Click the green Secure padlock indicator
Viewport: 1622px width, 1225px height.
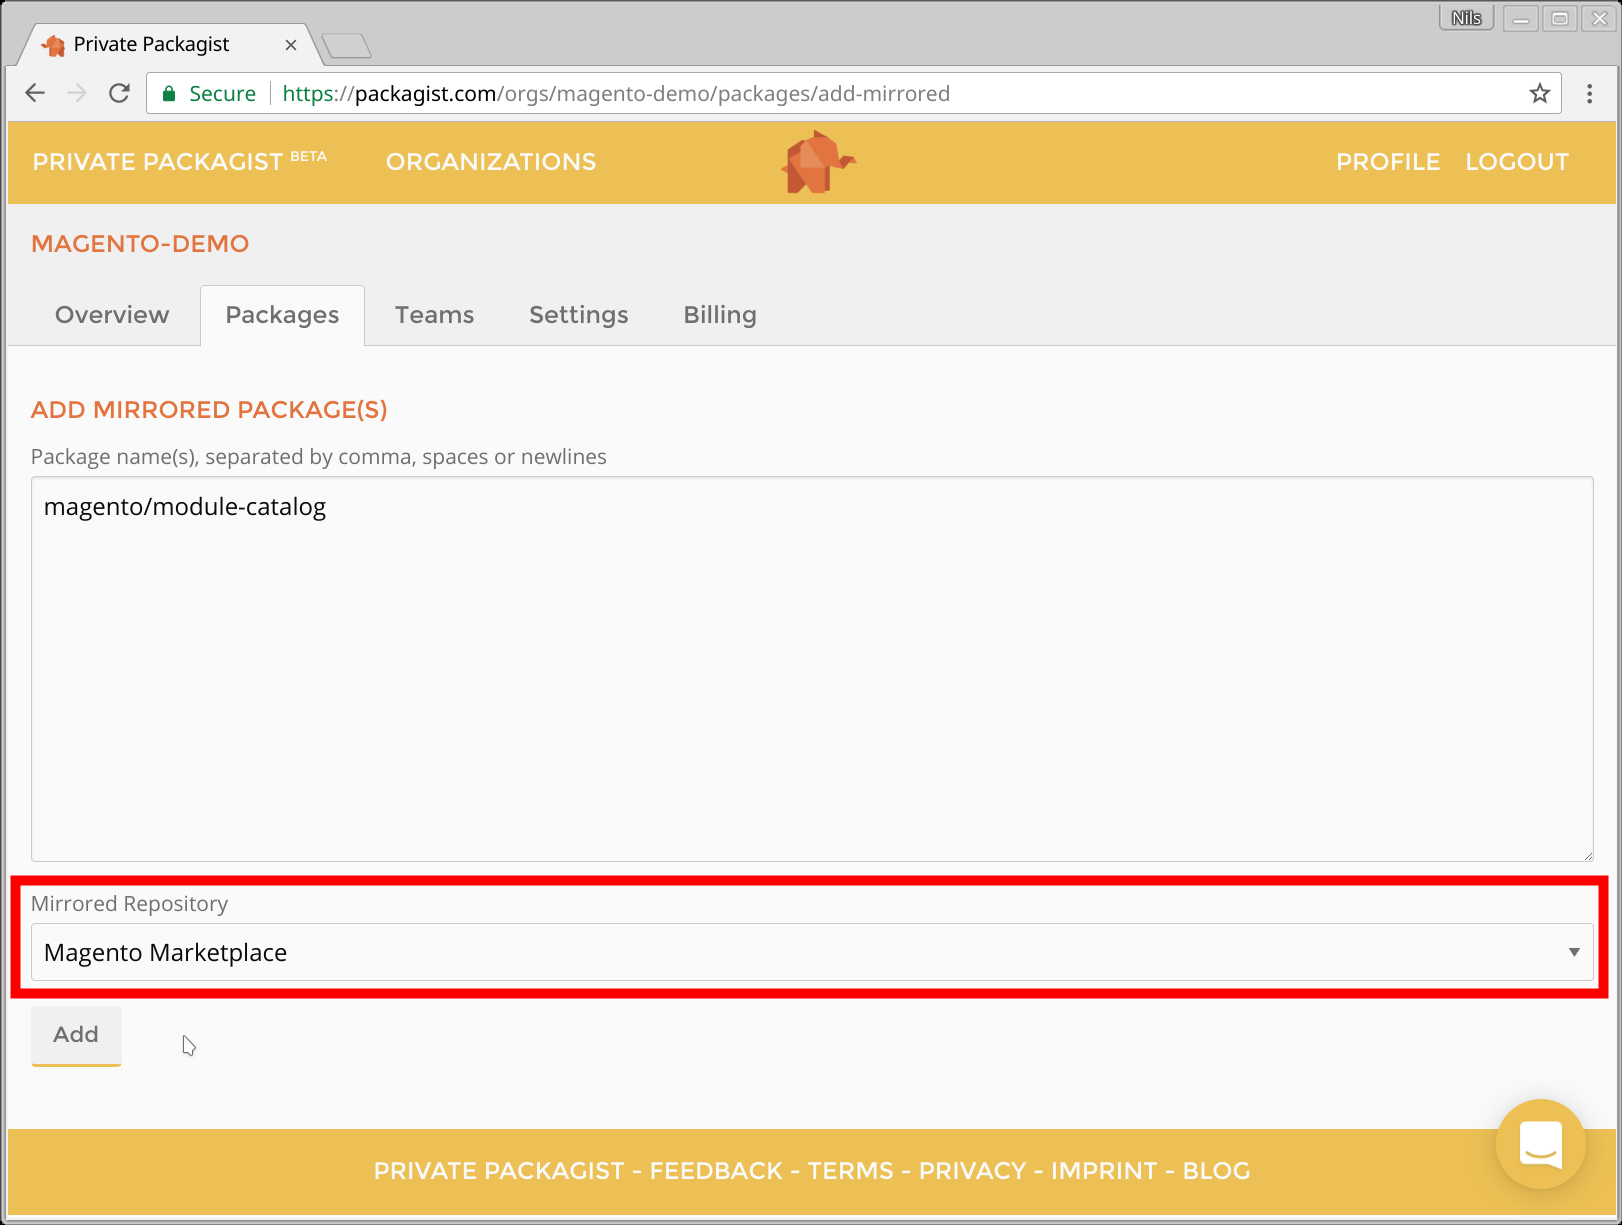209,93
